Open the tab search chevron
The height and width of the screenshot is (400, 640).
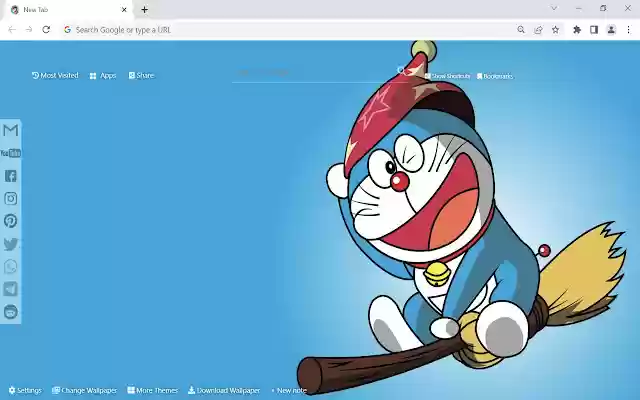554,8
